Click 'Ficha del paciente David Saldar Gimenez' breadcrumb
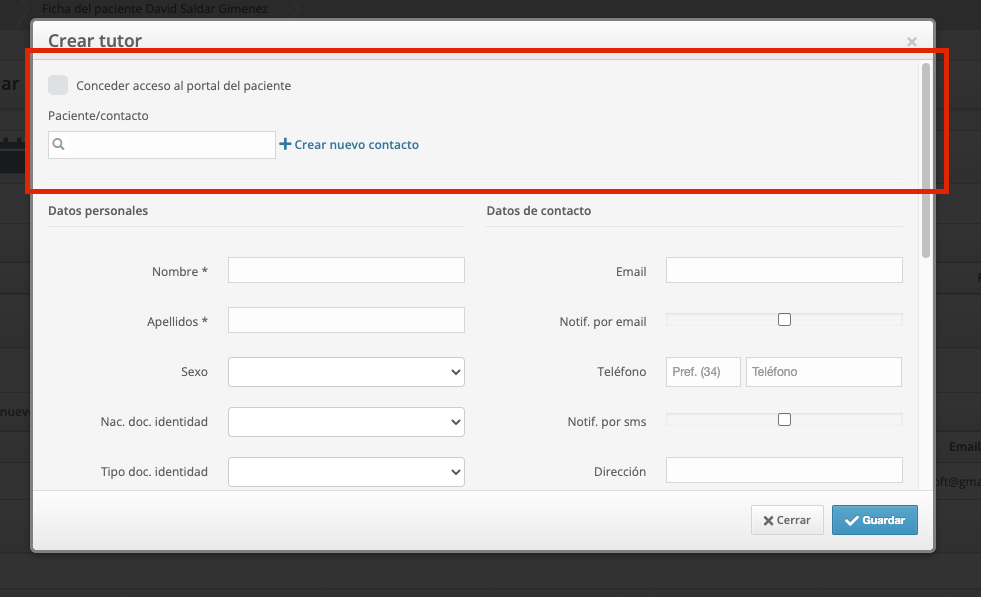The width and height of the screenshot is (981, 597). tap(155, 9)
